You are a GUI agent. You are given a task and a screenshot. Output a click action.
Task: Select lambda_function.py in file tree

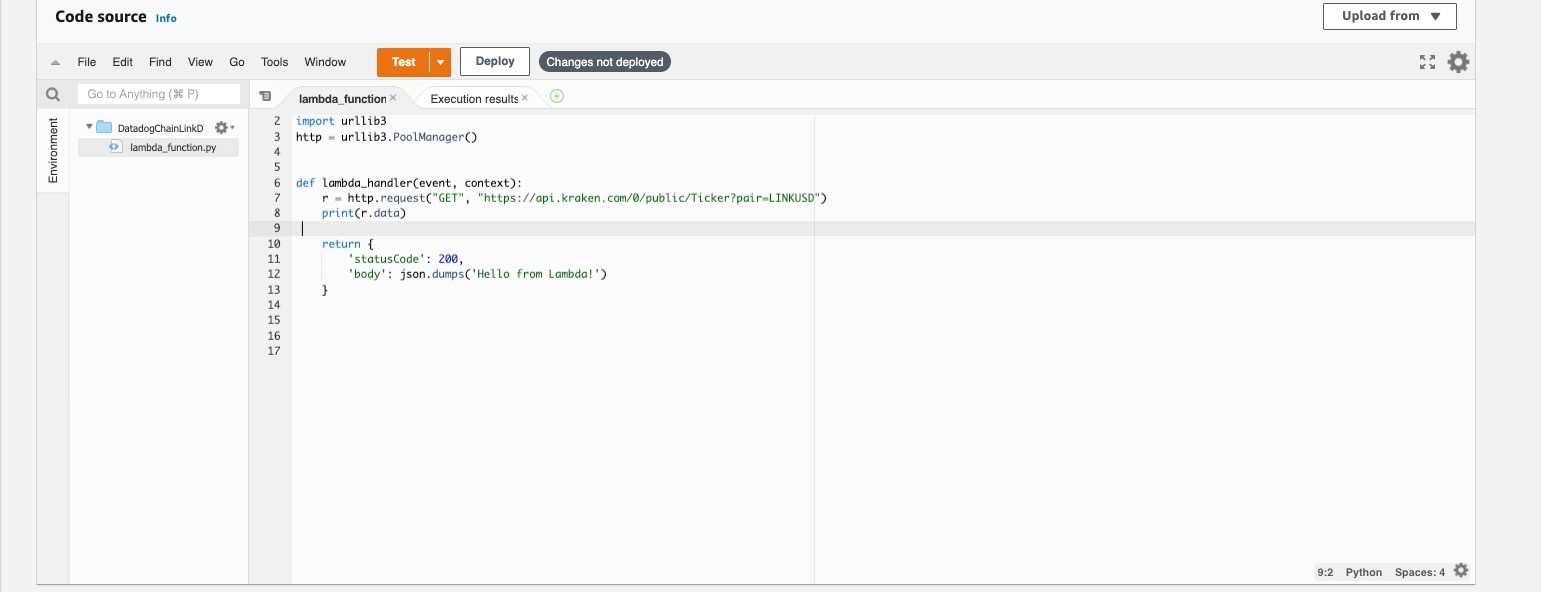172,147
